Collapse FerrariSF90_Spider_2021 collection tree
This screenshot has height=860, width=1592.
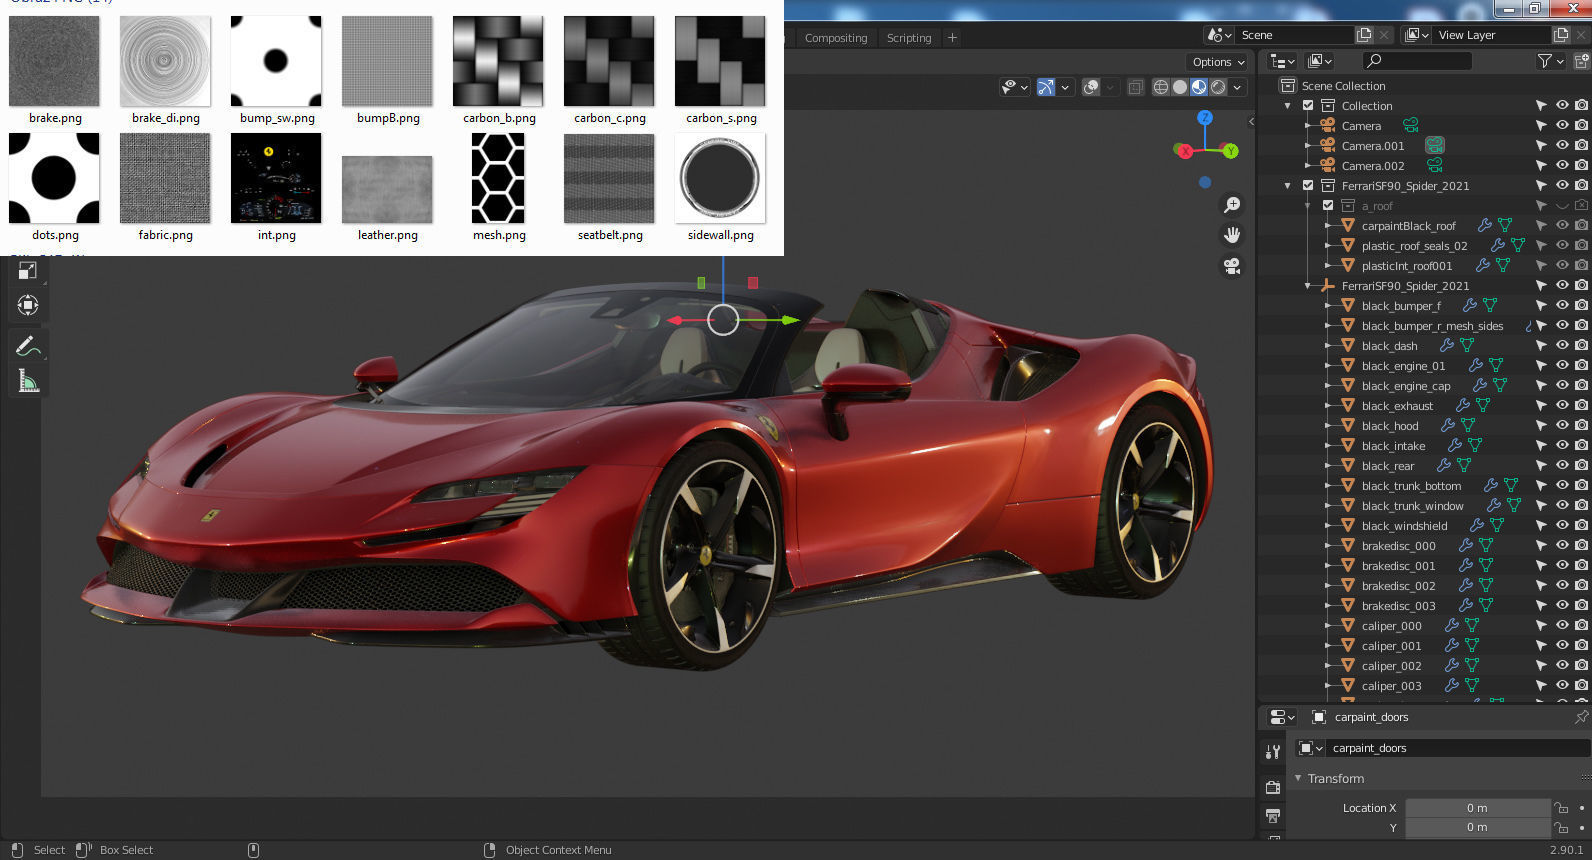tap(1288, 185)
